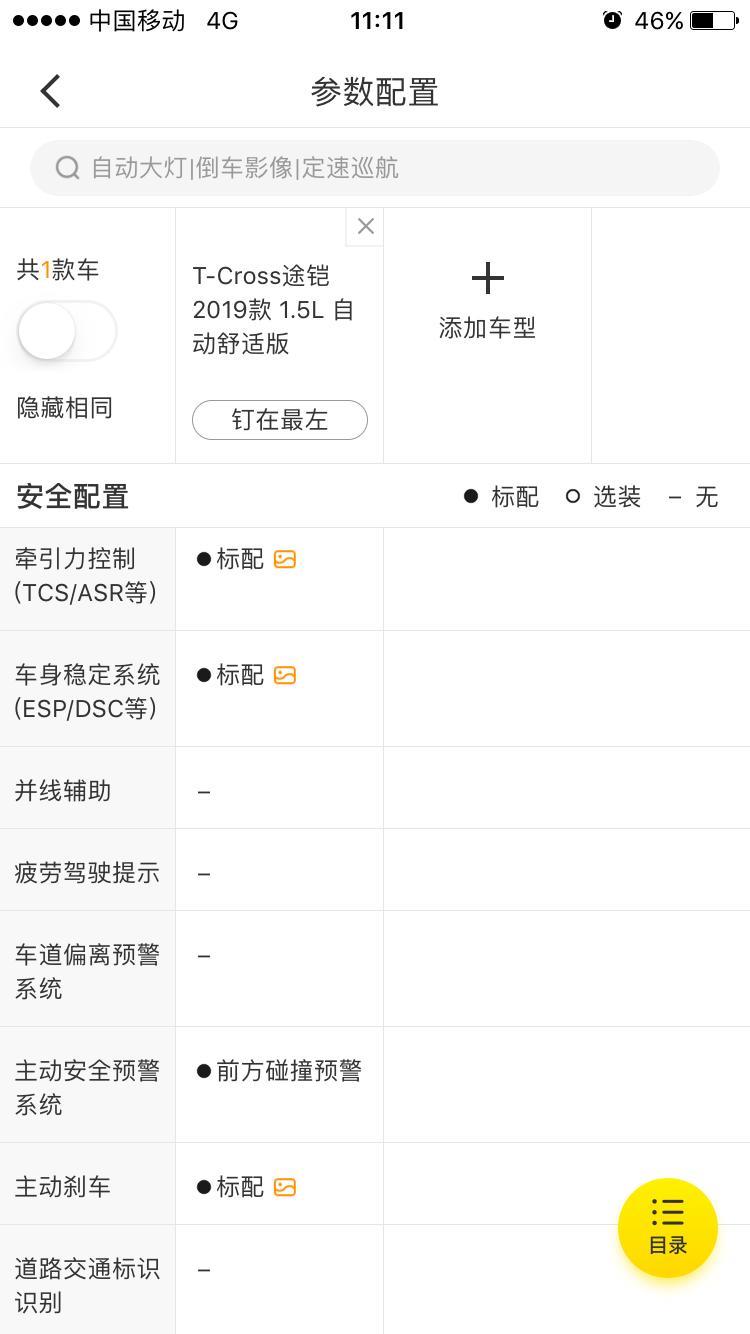Select the 疲劳驾驶提示 row label
This screenshot has height=1334, width=750.
pyautogui.click(x=87, y=873)
